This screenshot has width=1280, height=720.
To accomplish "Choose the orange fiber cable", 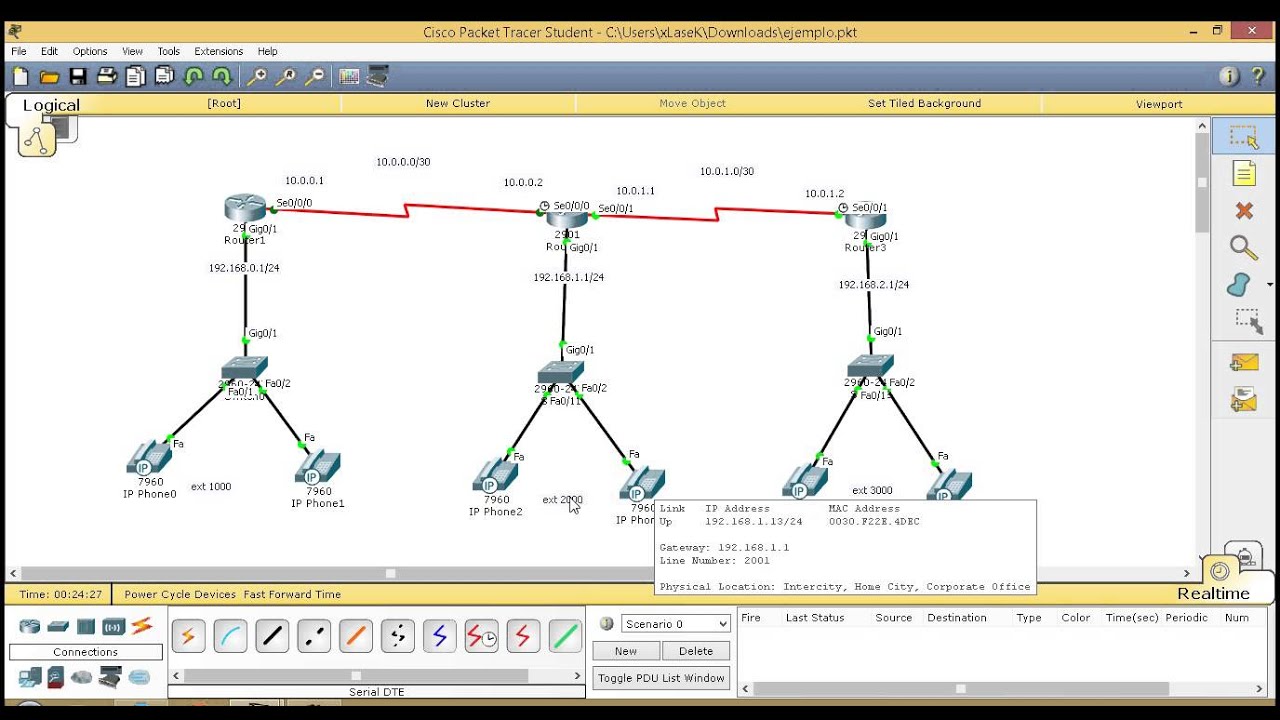I will [356, 636].
